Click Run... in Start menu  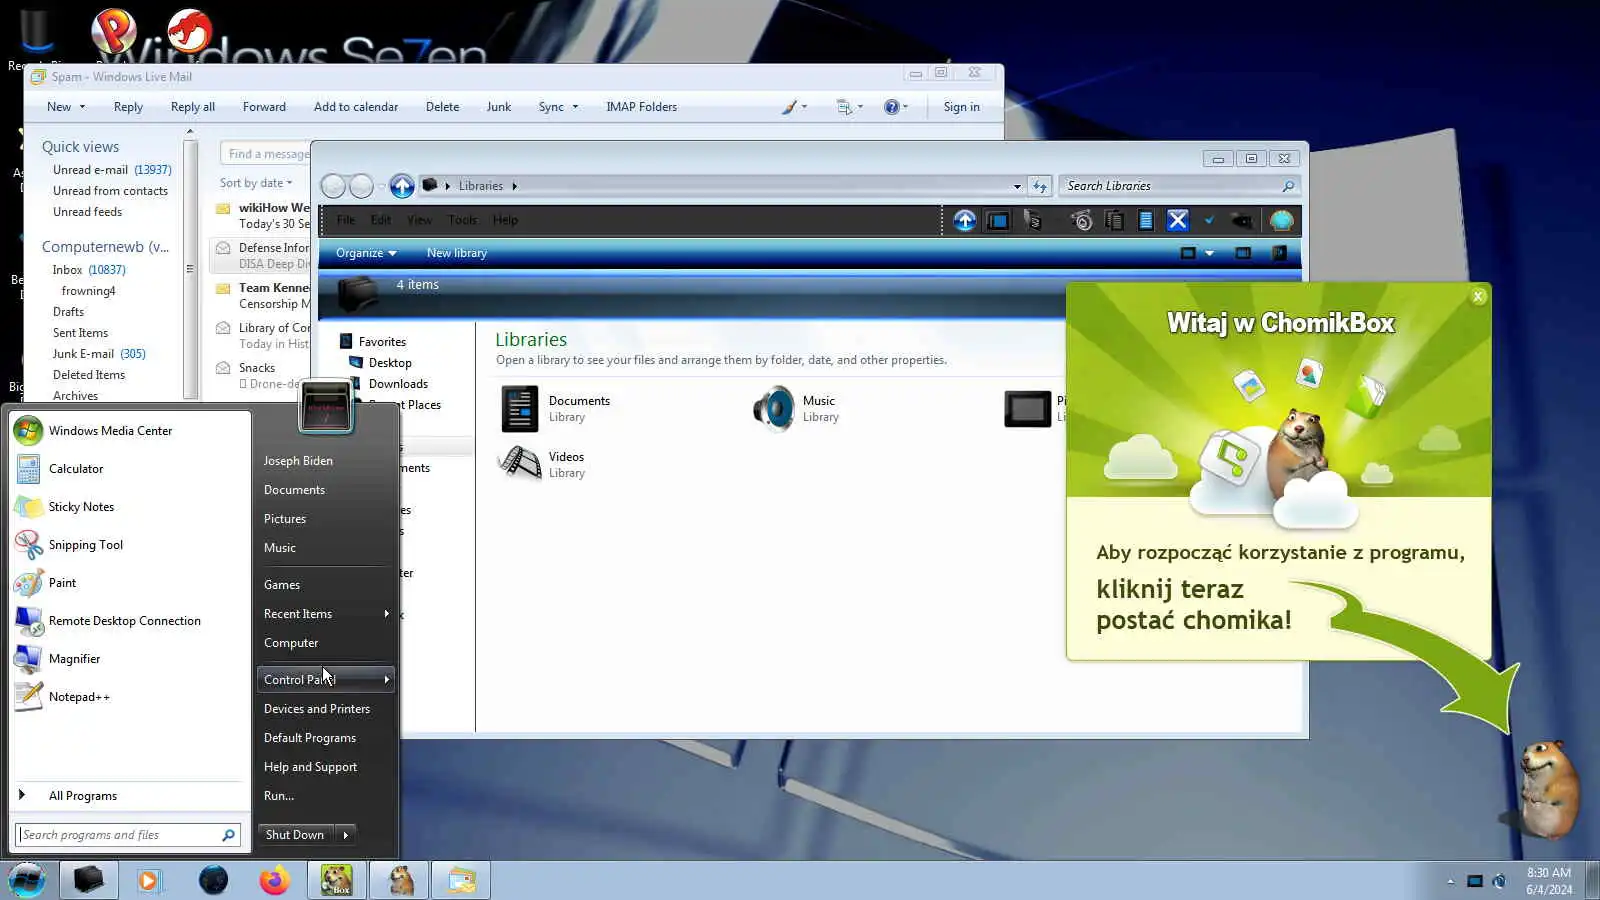pyautogui.click(x=325, y=796)
